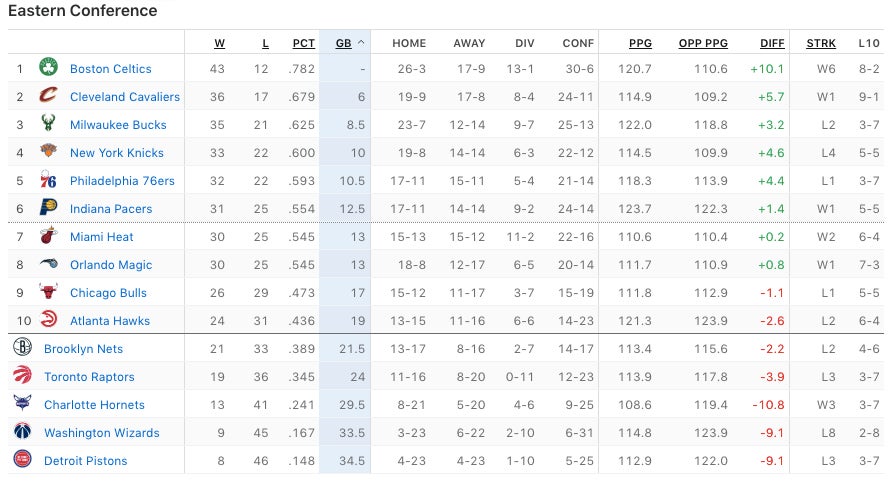Sort by OPP PPG column header
The image size is (890, 482).
point(703,43)
